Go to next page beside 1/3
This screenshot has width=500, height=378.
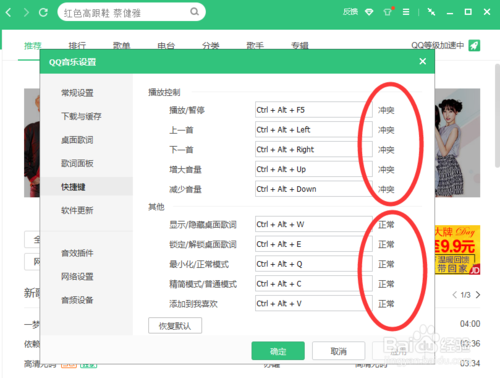tap(478, 295)
